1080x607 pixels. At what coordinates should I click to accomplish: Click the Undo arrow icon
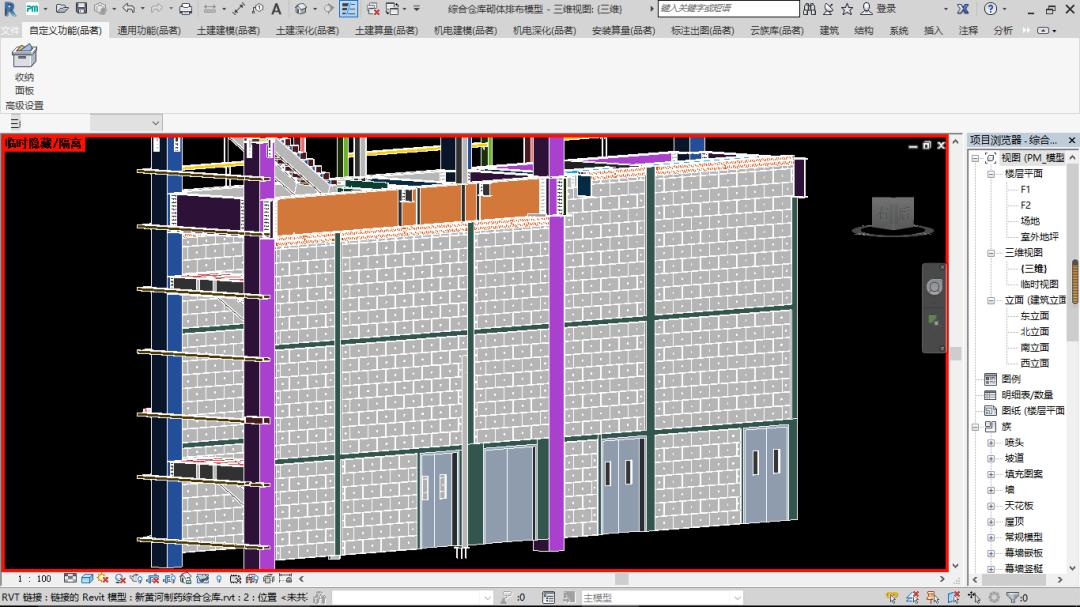pyautogui.click(x=128, y=9)
